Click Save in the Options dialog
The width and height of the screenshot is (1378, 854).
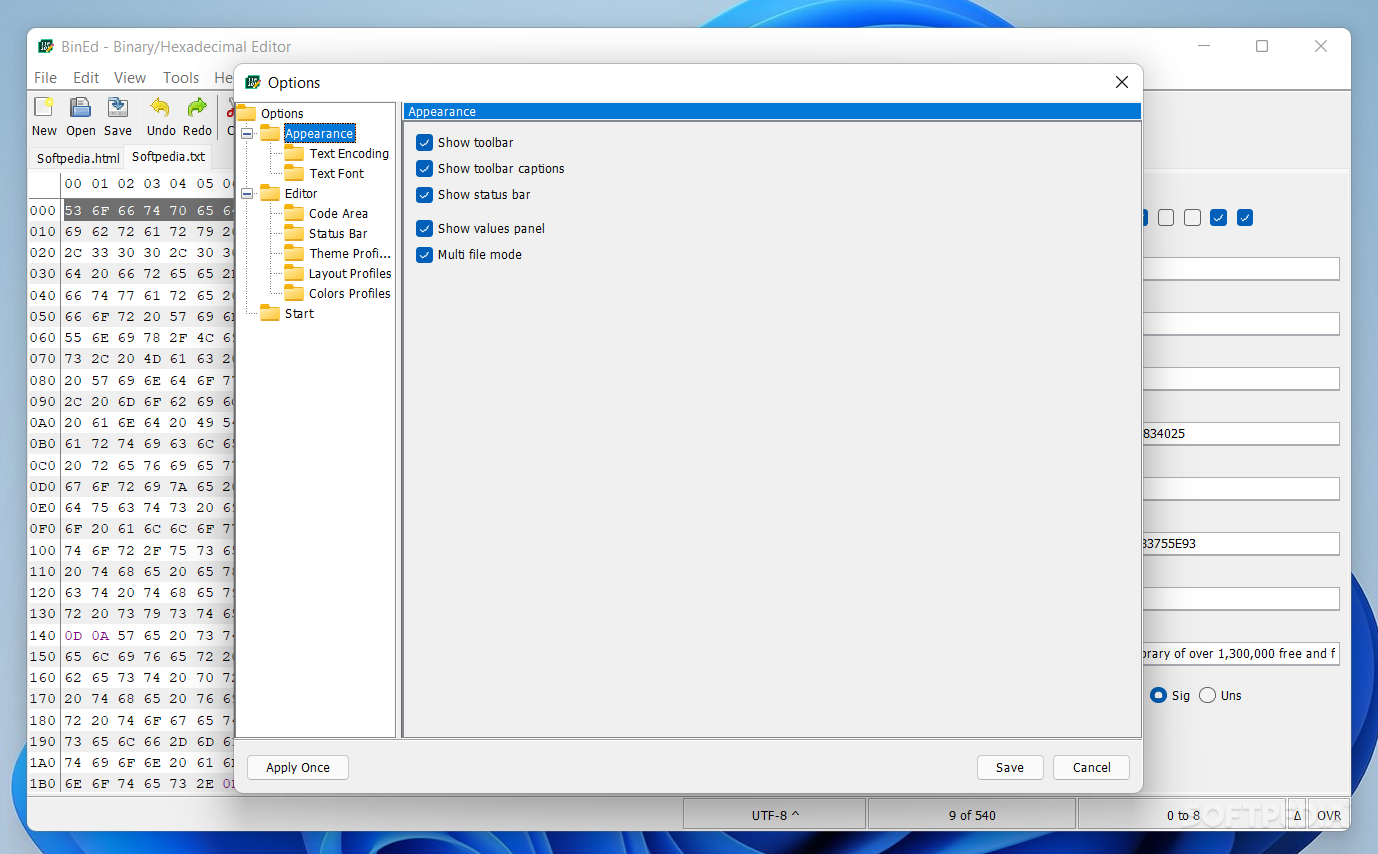[x=1009, y=767]
